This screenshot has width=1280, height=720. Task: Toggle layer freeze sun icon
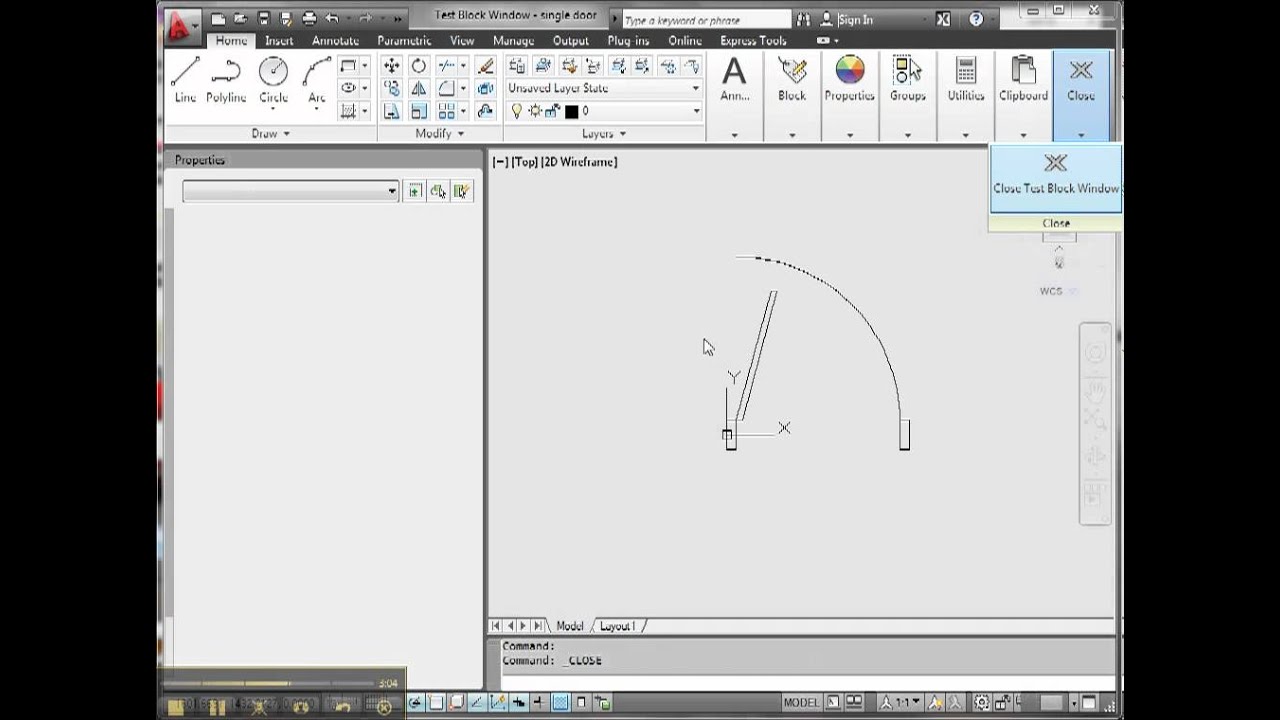pos(535,111)
